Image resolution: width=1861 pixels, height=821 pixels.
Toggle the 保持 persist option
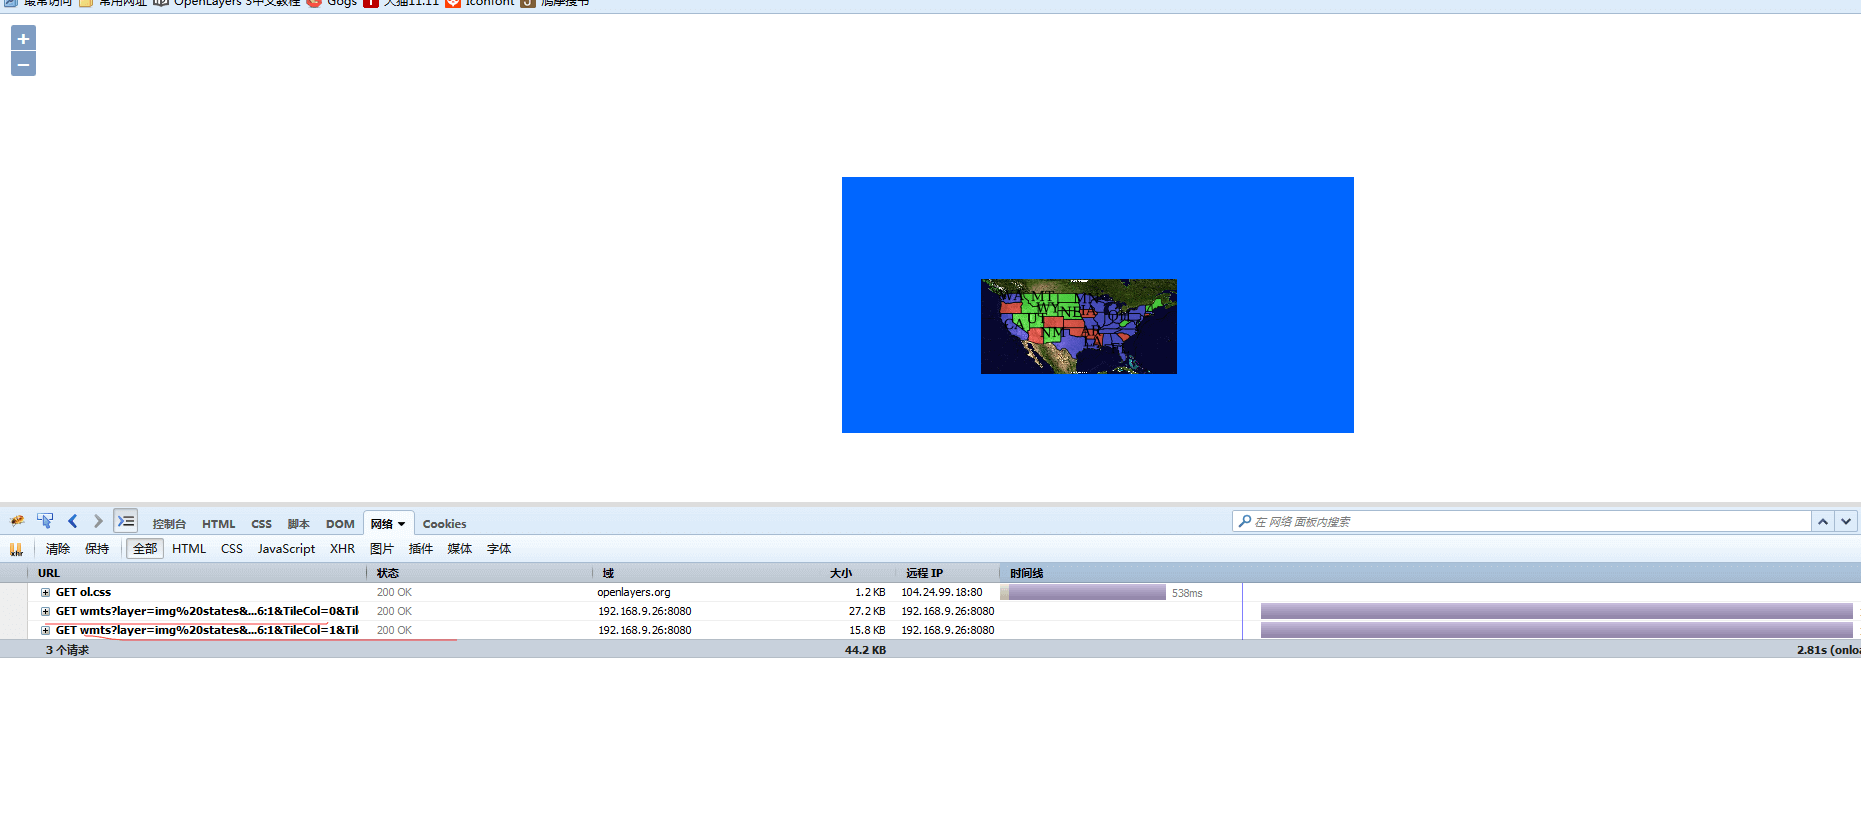tap(97, 549)
